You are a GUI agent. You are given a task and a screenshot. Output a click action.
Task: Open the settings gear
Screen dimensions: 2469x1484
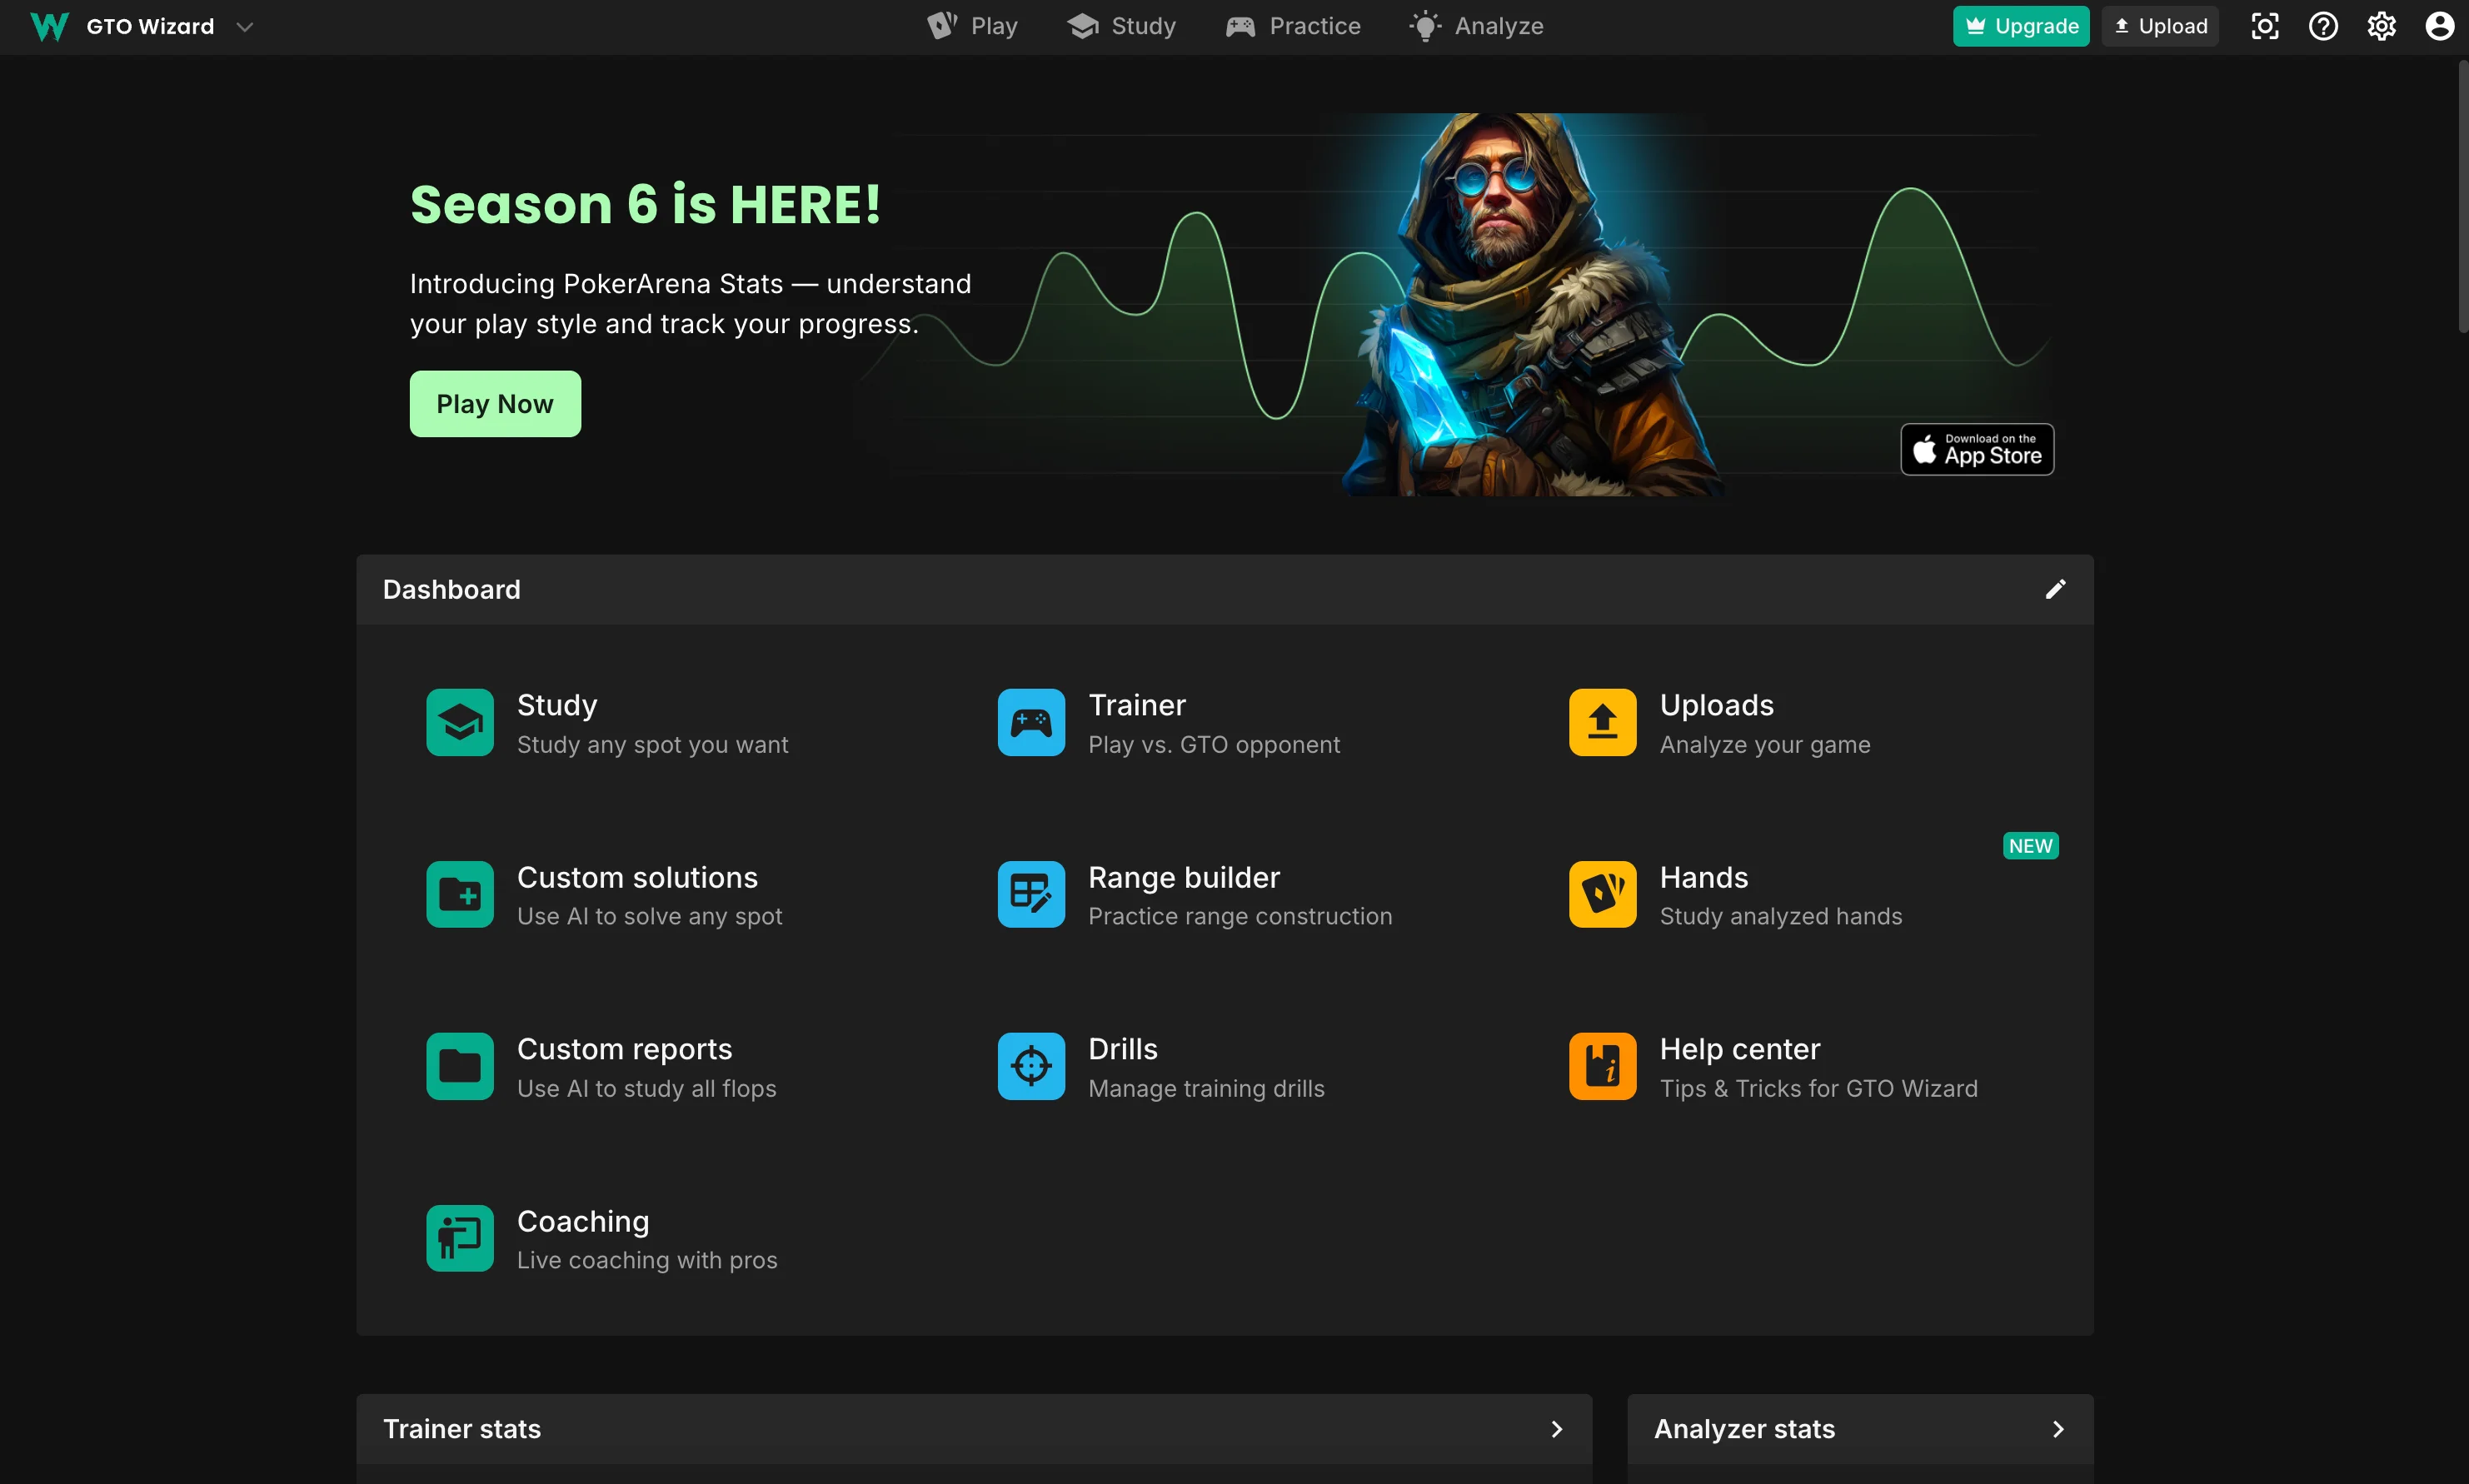point(2382,26)
